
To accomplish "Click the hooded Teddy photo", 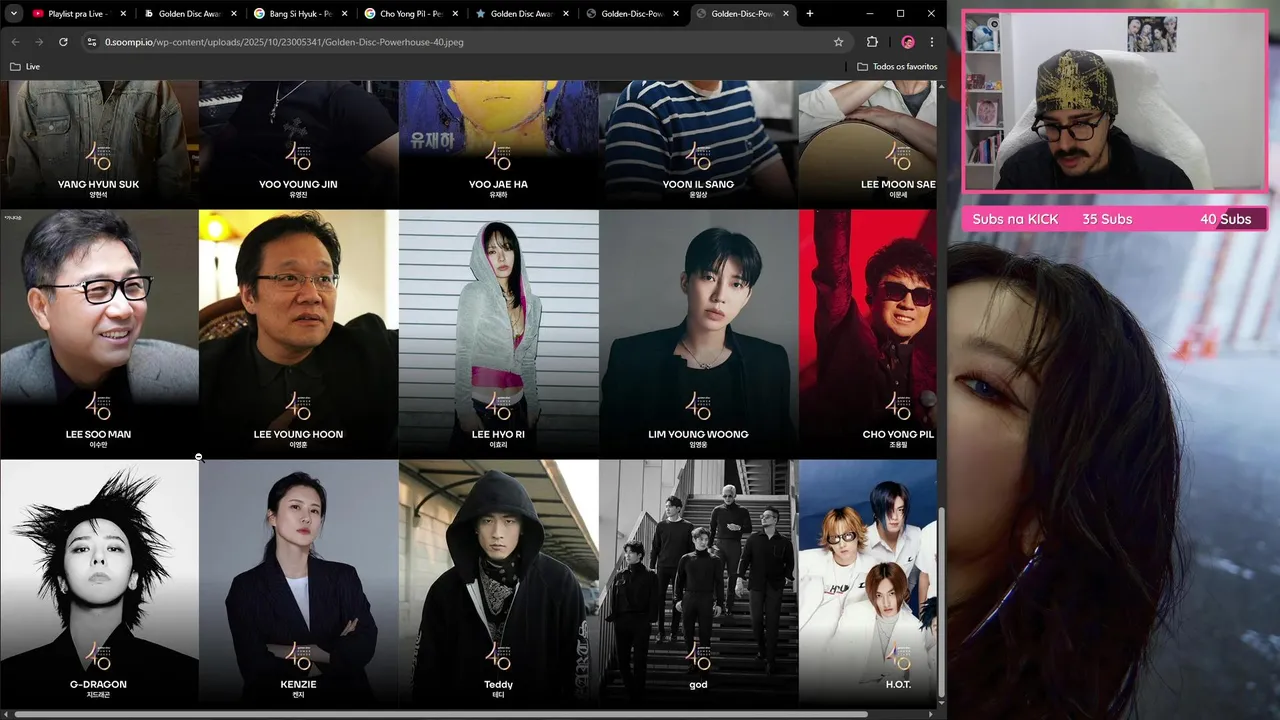I will click(498, 583).
